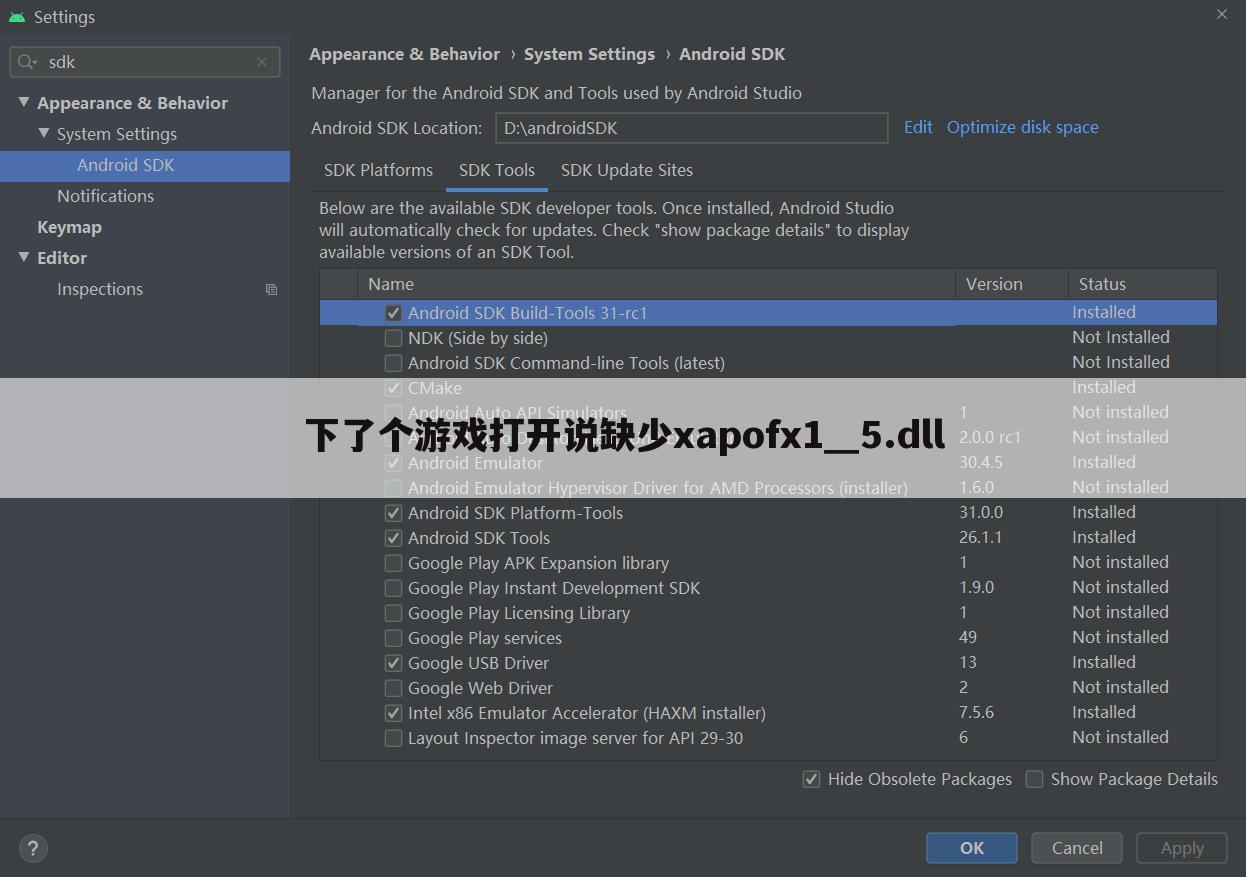Sort table by Status column header
Image resolution: width=1246 pixels, height=877 pixels.
1143,284
